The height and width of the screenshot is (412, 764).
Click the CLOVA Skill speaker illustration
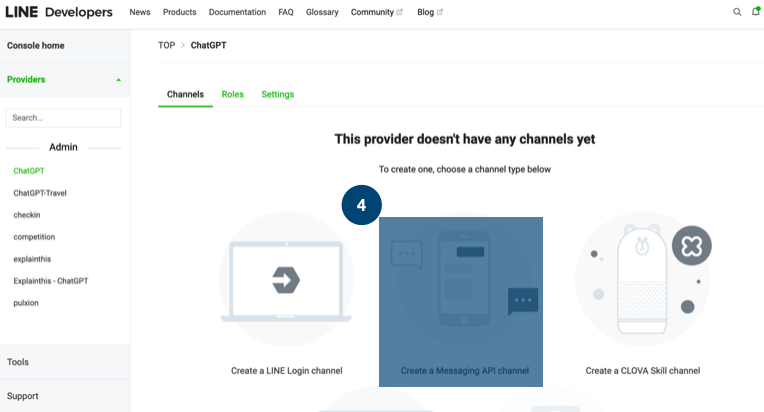[642, 279]
